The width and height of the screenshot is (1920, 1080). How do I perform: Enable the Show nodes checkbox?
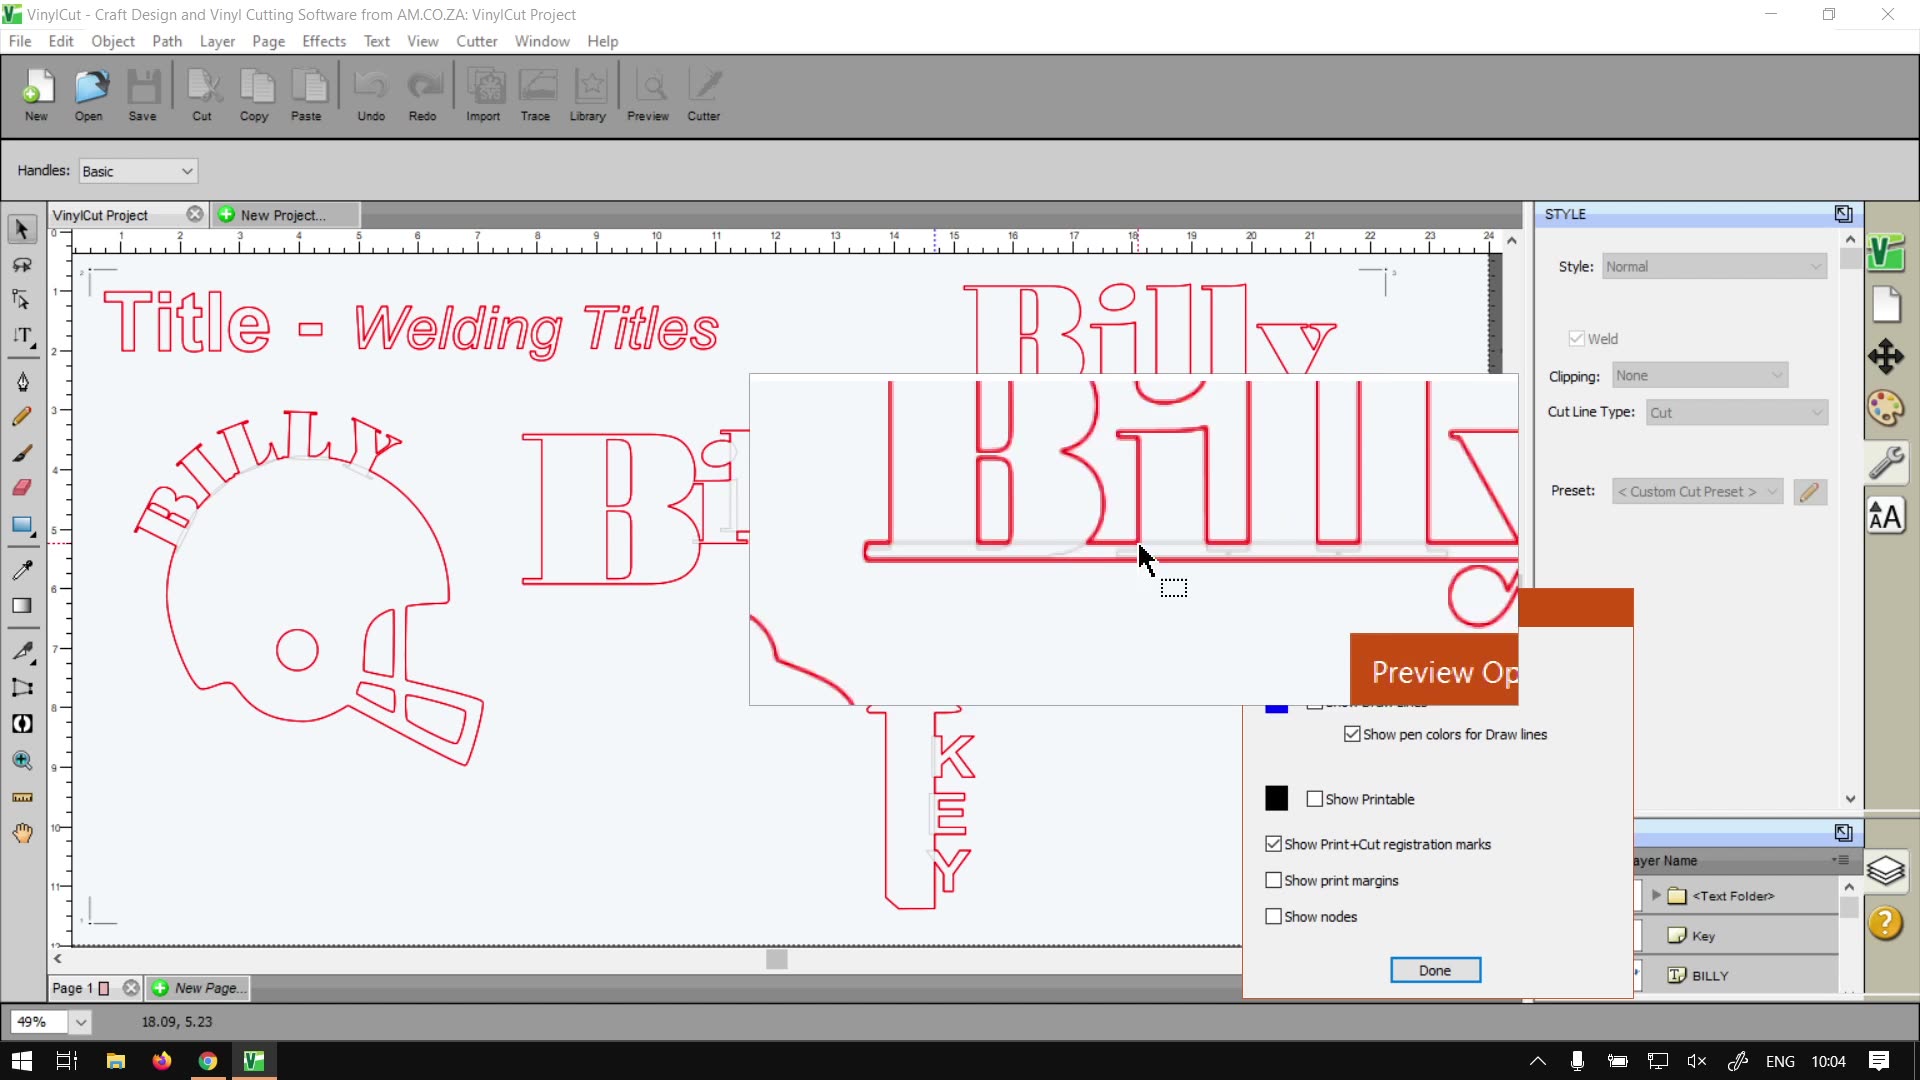pyautogui.click(x=1273, y=916)
